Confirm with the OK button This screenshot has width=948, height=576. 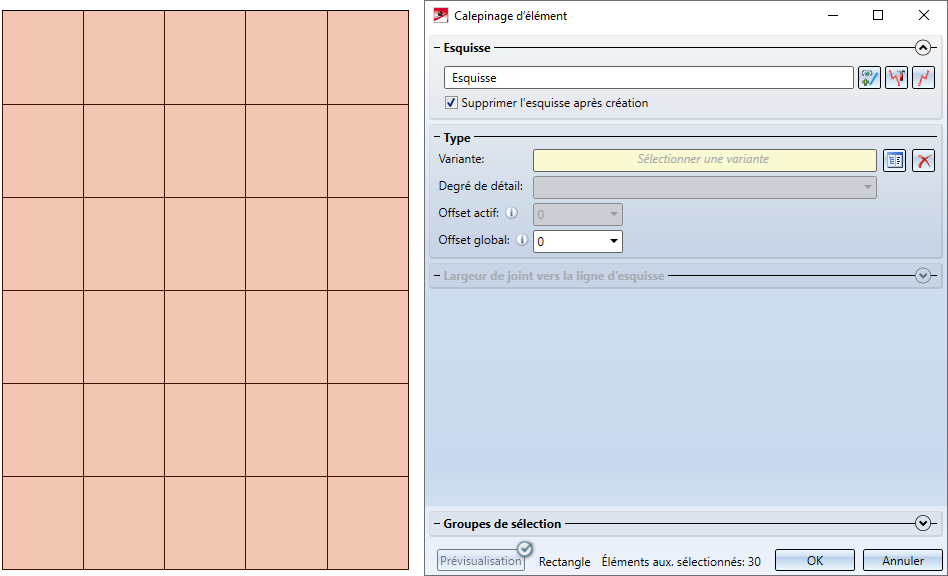tap(814, 560)
